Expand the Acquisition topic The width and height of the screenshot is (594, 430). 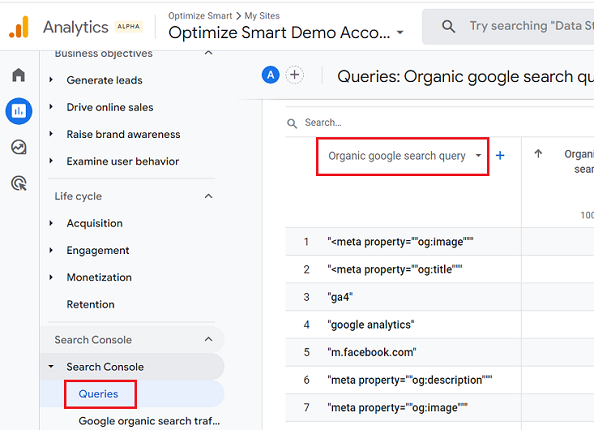click(x=51, y=223)
